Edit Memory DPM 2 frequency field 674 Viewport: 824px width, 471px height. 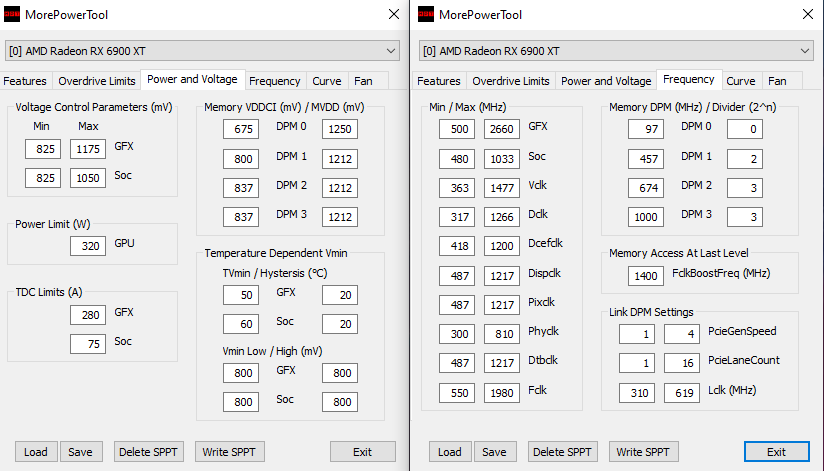tap(646, 188)
